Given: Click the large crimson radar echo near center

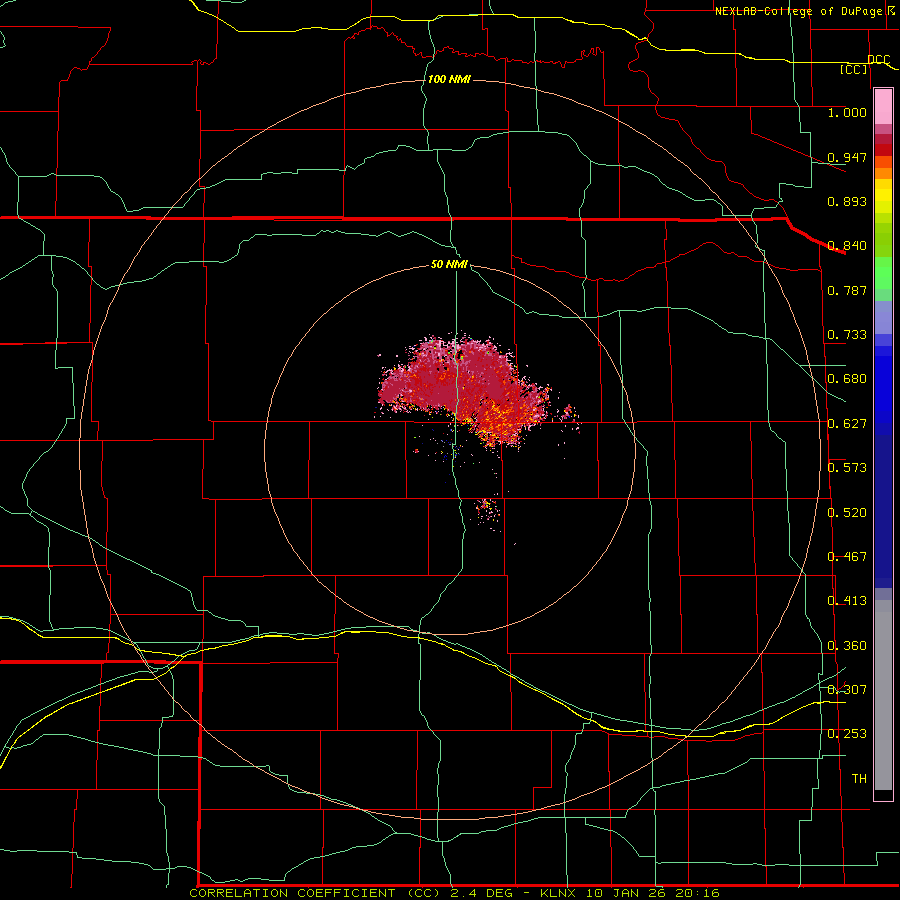Looking at the screenshot, I should [465, 385].
